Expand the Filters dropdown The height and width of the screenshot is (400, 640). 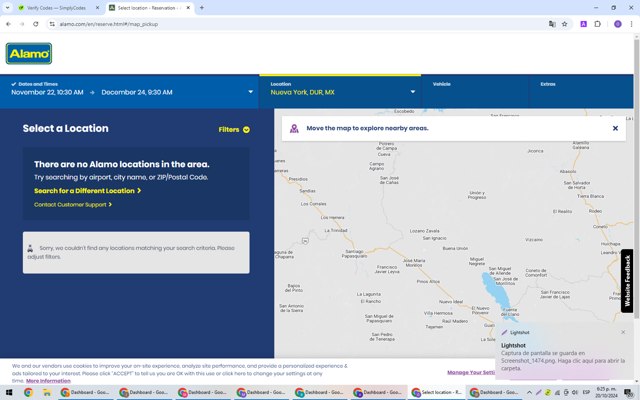click(234, 129)
